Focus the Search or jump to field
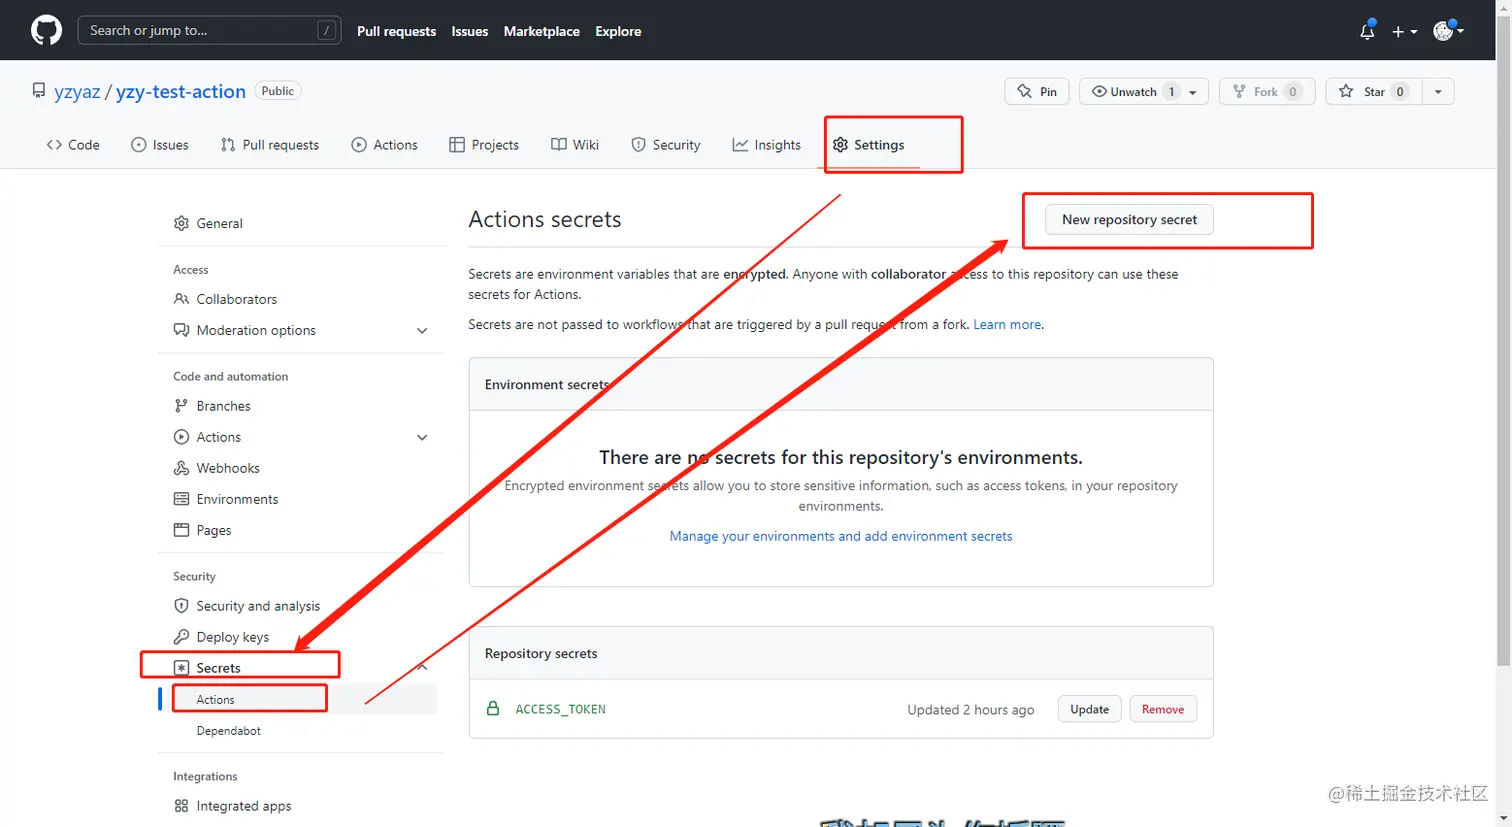1512x827 pixels. [209, 30]
